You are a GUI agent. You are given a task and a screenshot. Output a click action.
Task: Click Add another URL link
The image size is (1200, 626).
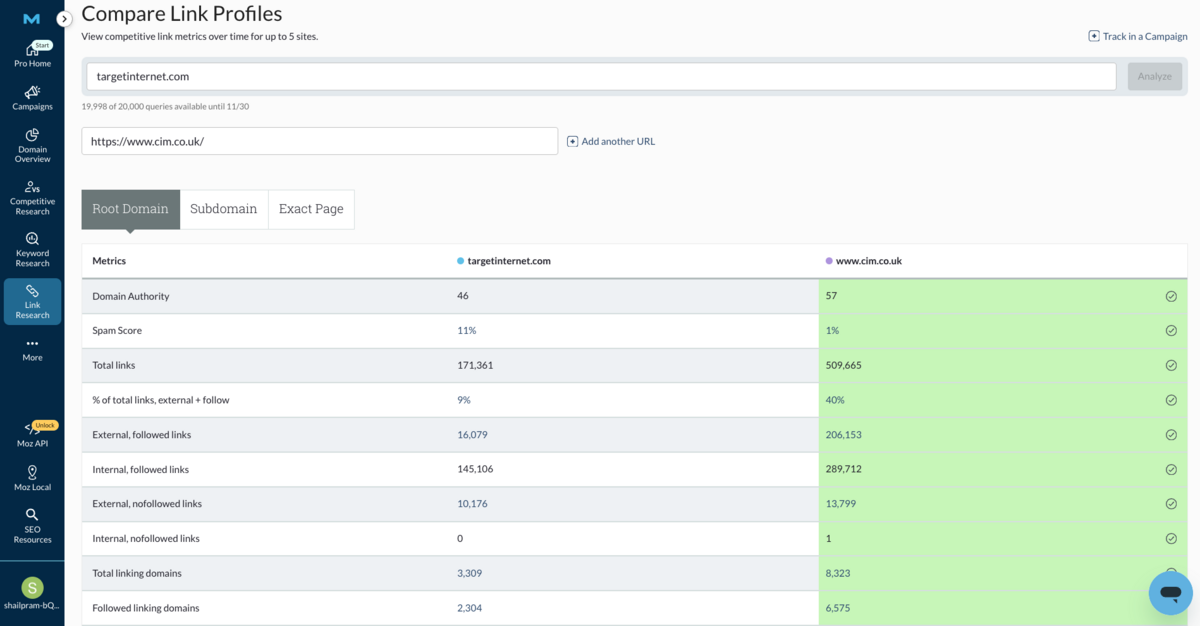point(611,141)
